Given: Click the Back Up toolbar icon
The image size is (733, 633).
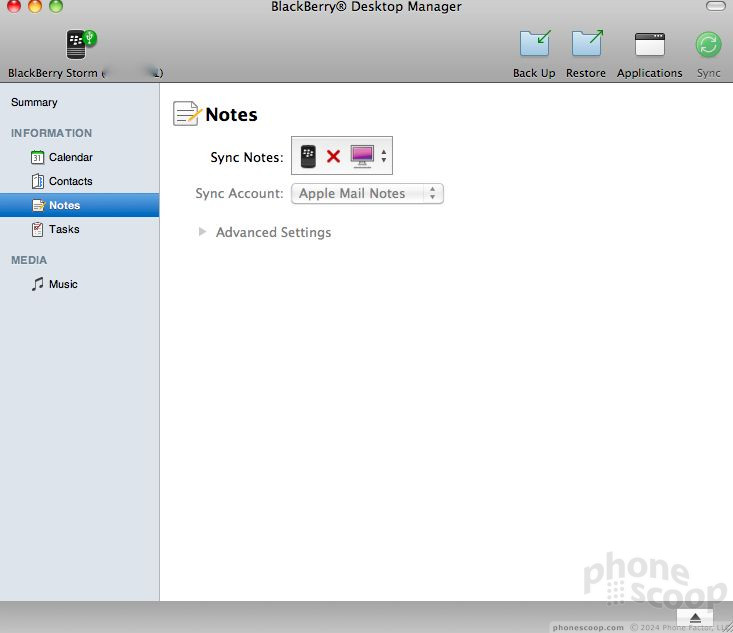Looking at the screenshot, I should click(x=534, y=43).
